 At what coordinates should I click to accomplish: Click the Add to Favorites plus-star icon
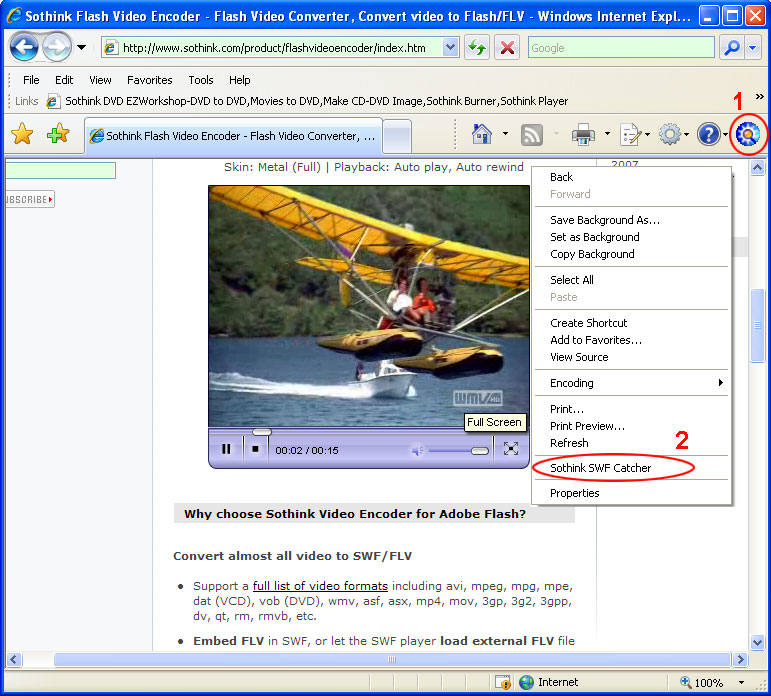(58, 133)
